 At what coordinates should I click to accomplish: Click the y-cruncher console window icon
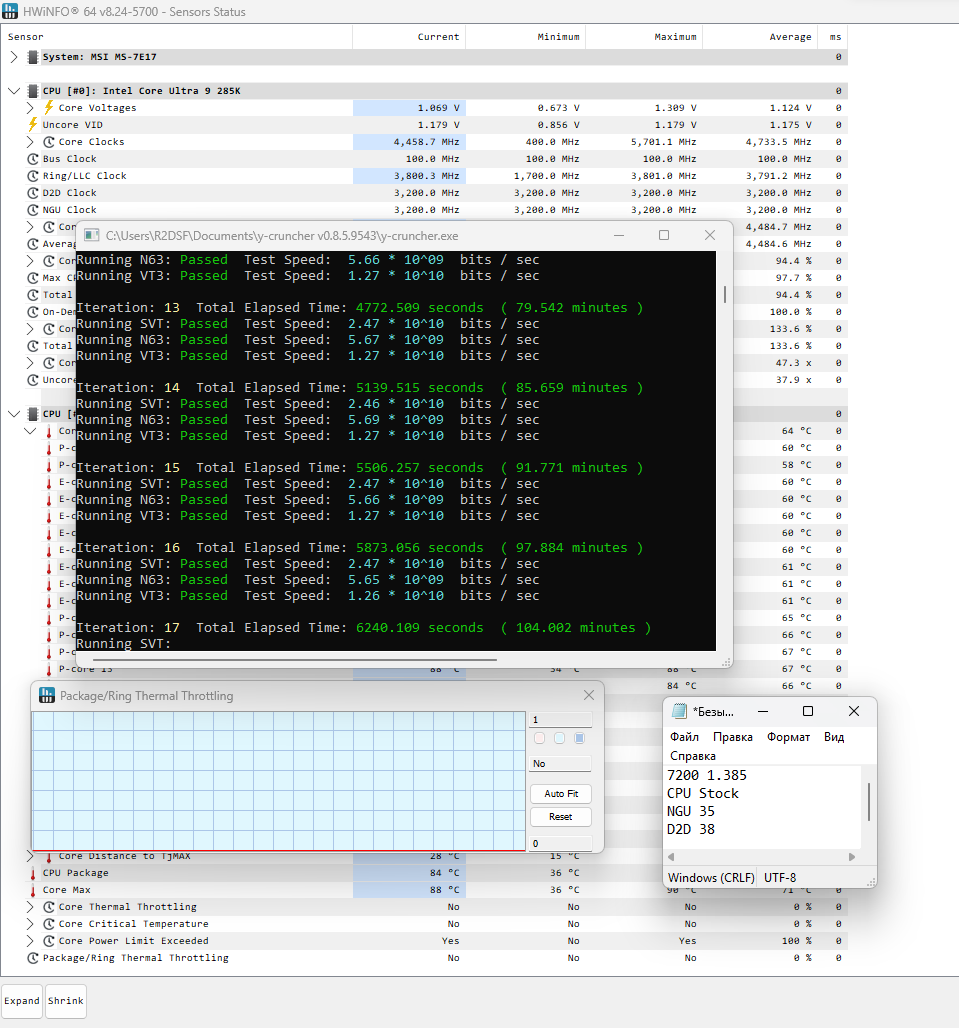92,235
